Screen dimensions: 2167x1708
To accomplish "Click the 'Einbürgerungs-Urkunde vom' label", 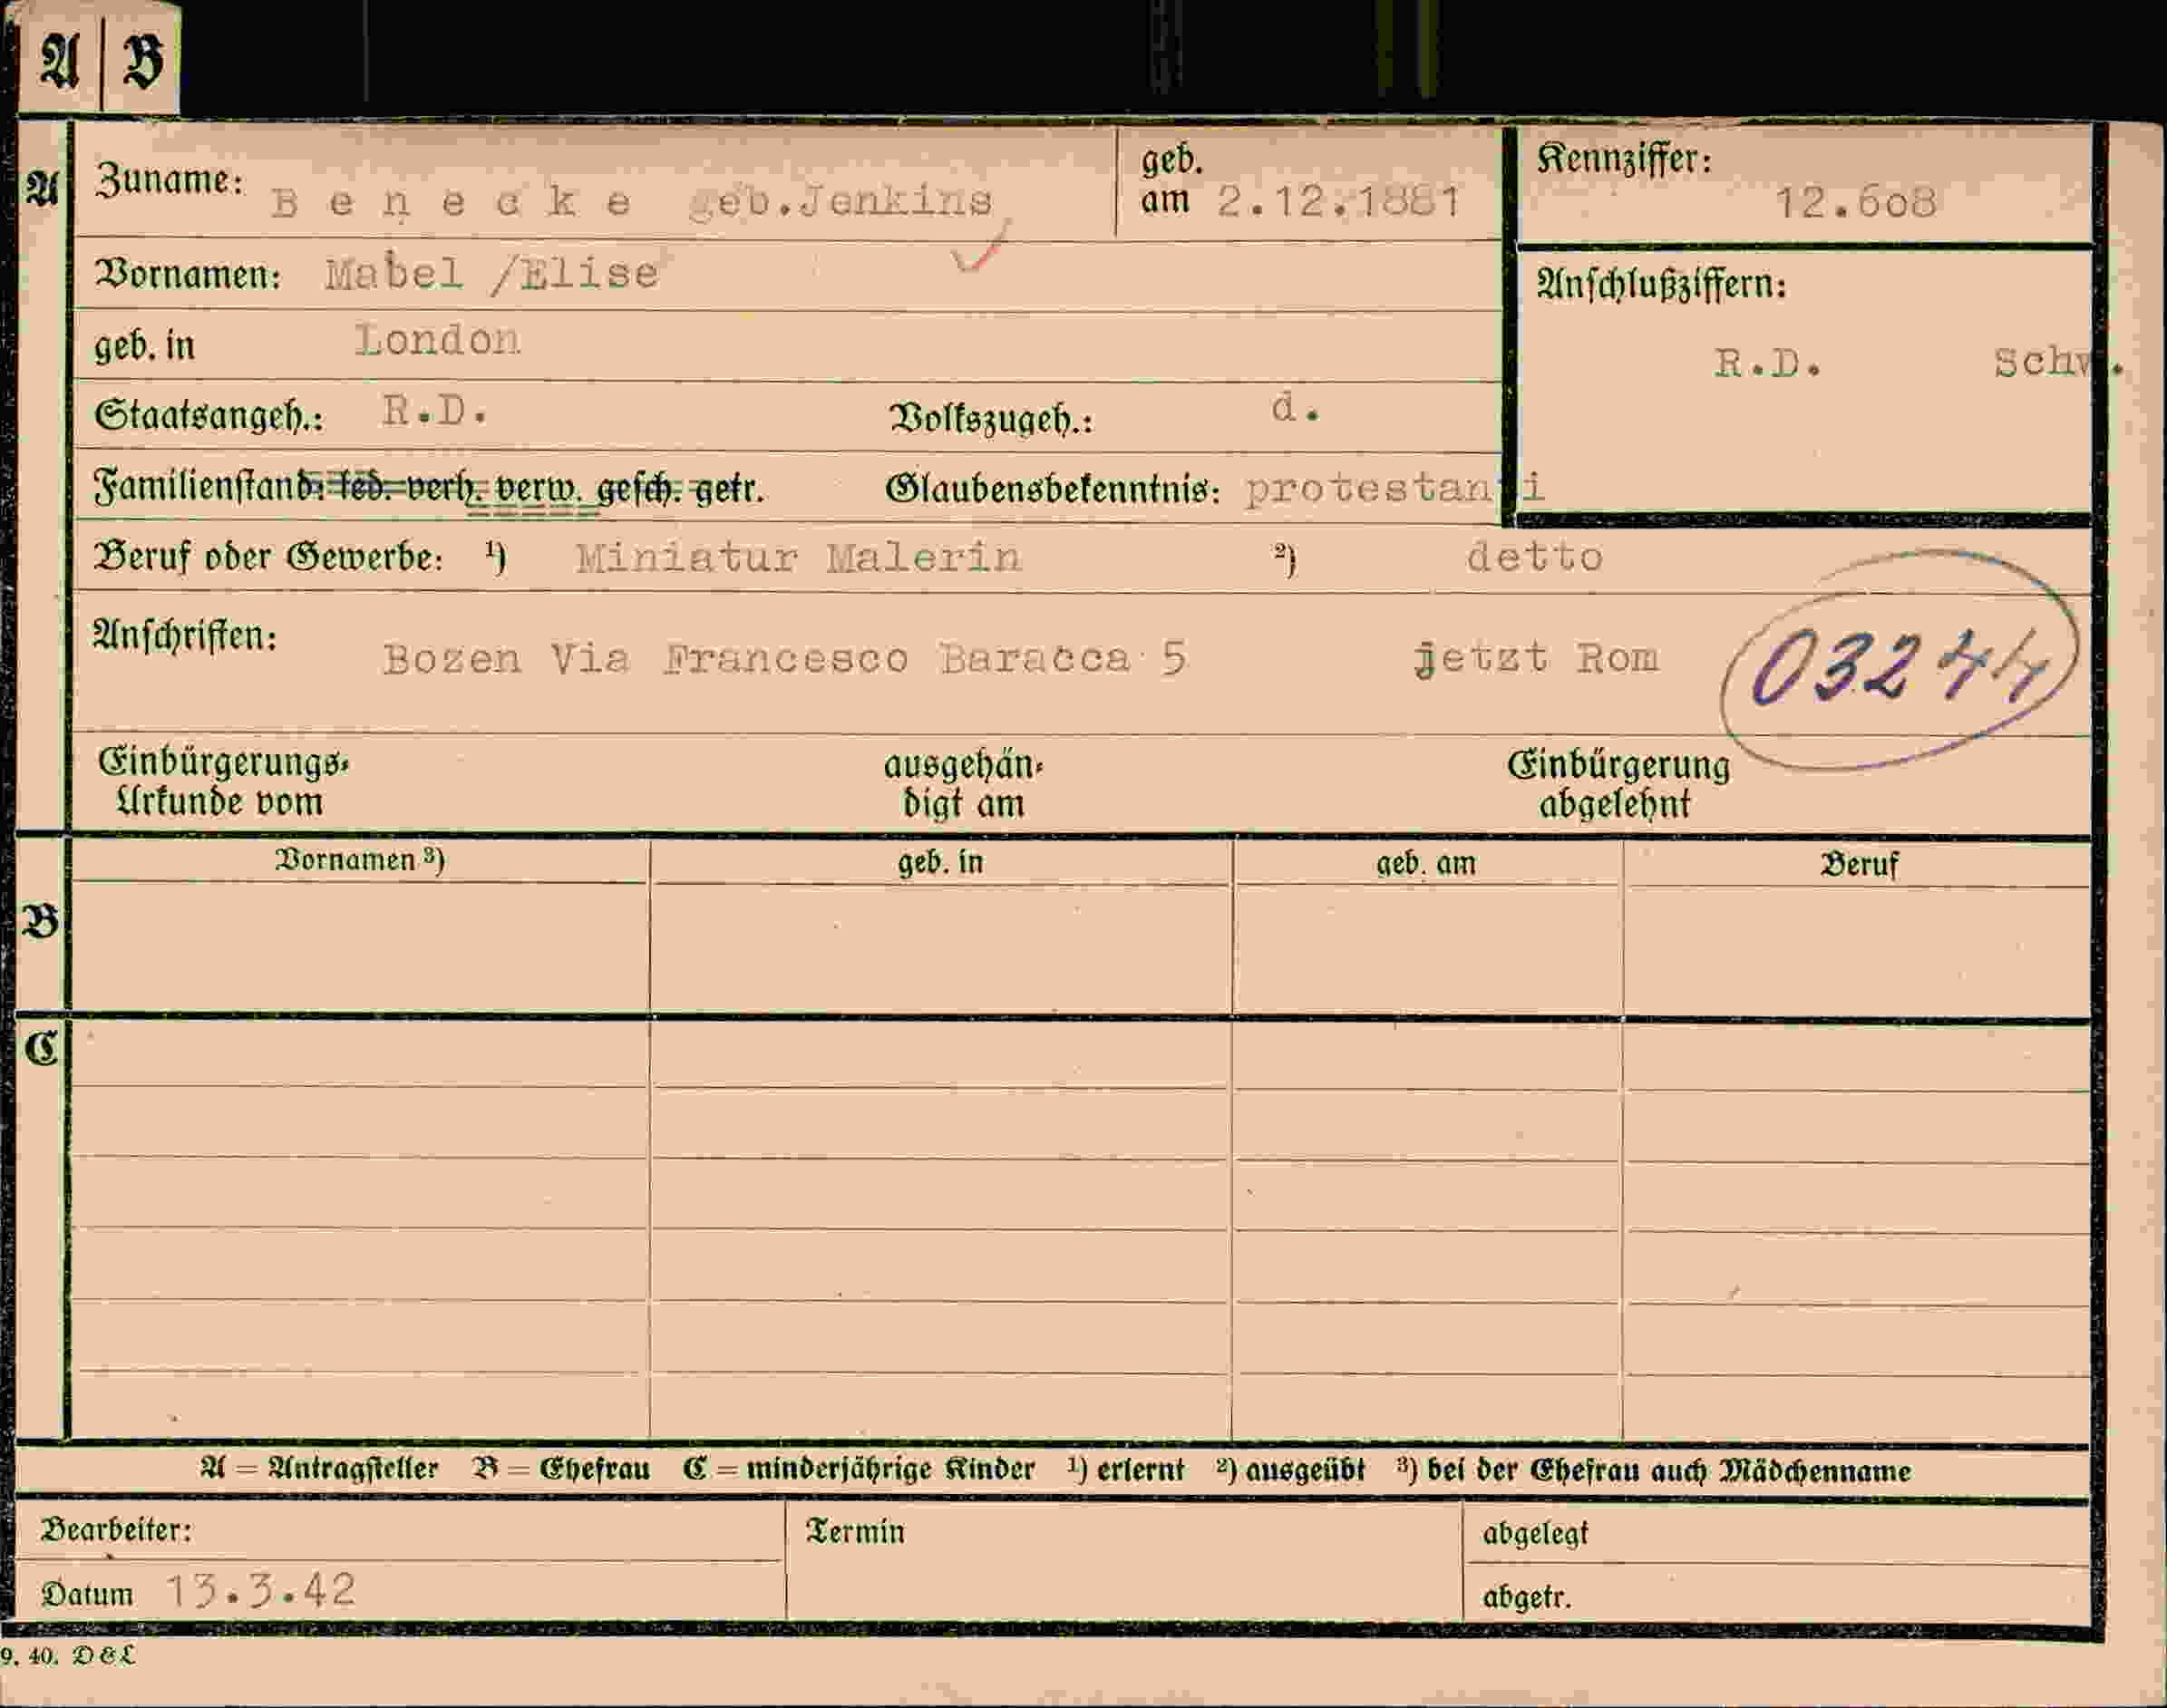I will click(x=223, y=782).
